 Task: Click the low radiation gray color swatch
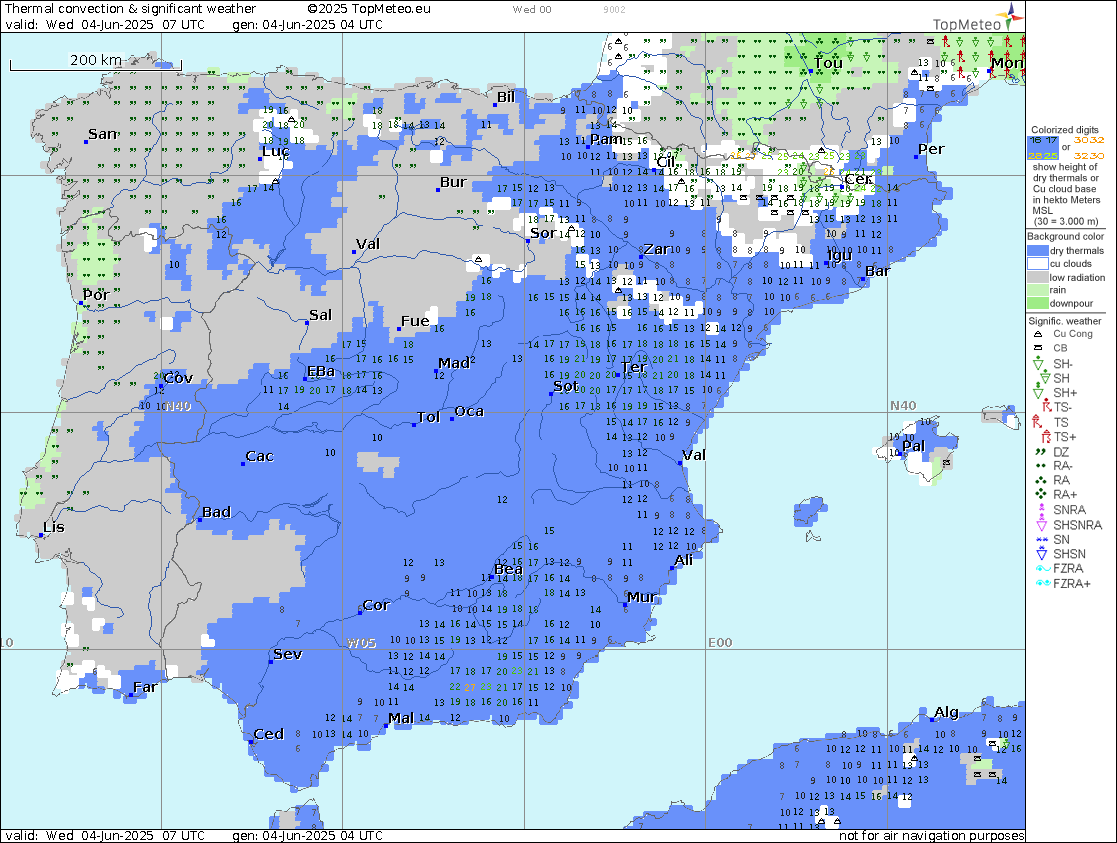[1038, 277]
